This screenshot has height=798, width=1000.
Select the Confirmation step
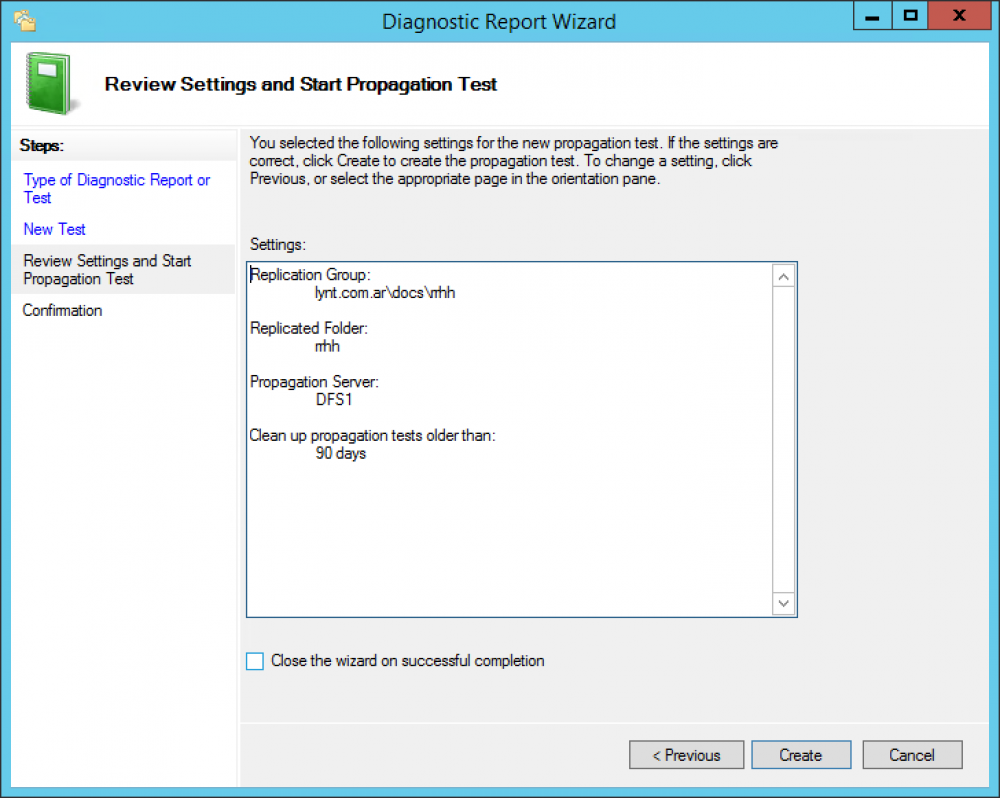point(62,310)
